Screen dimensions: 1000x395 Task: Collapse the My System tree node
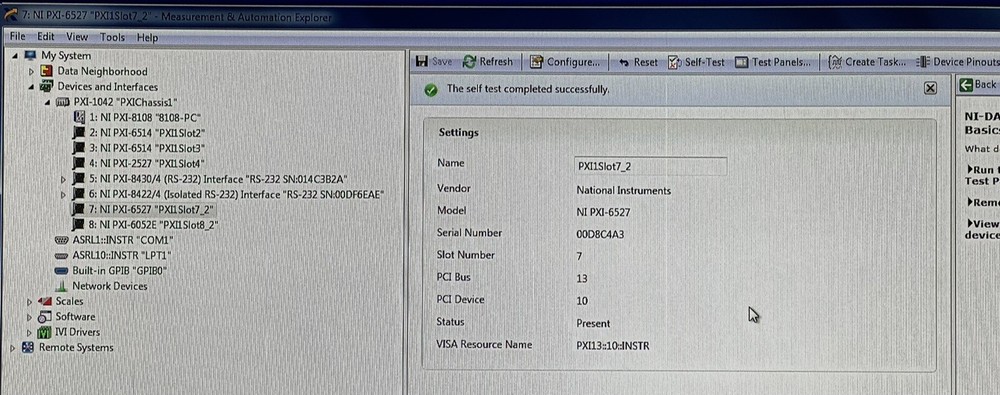coord(15,56)
